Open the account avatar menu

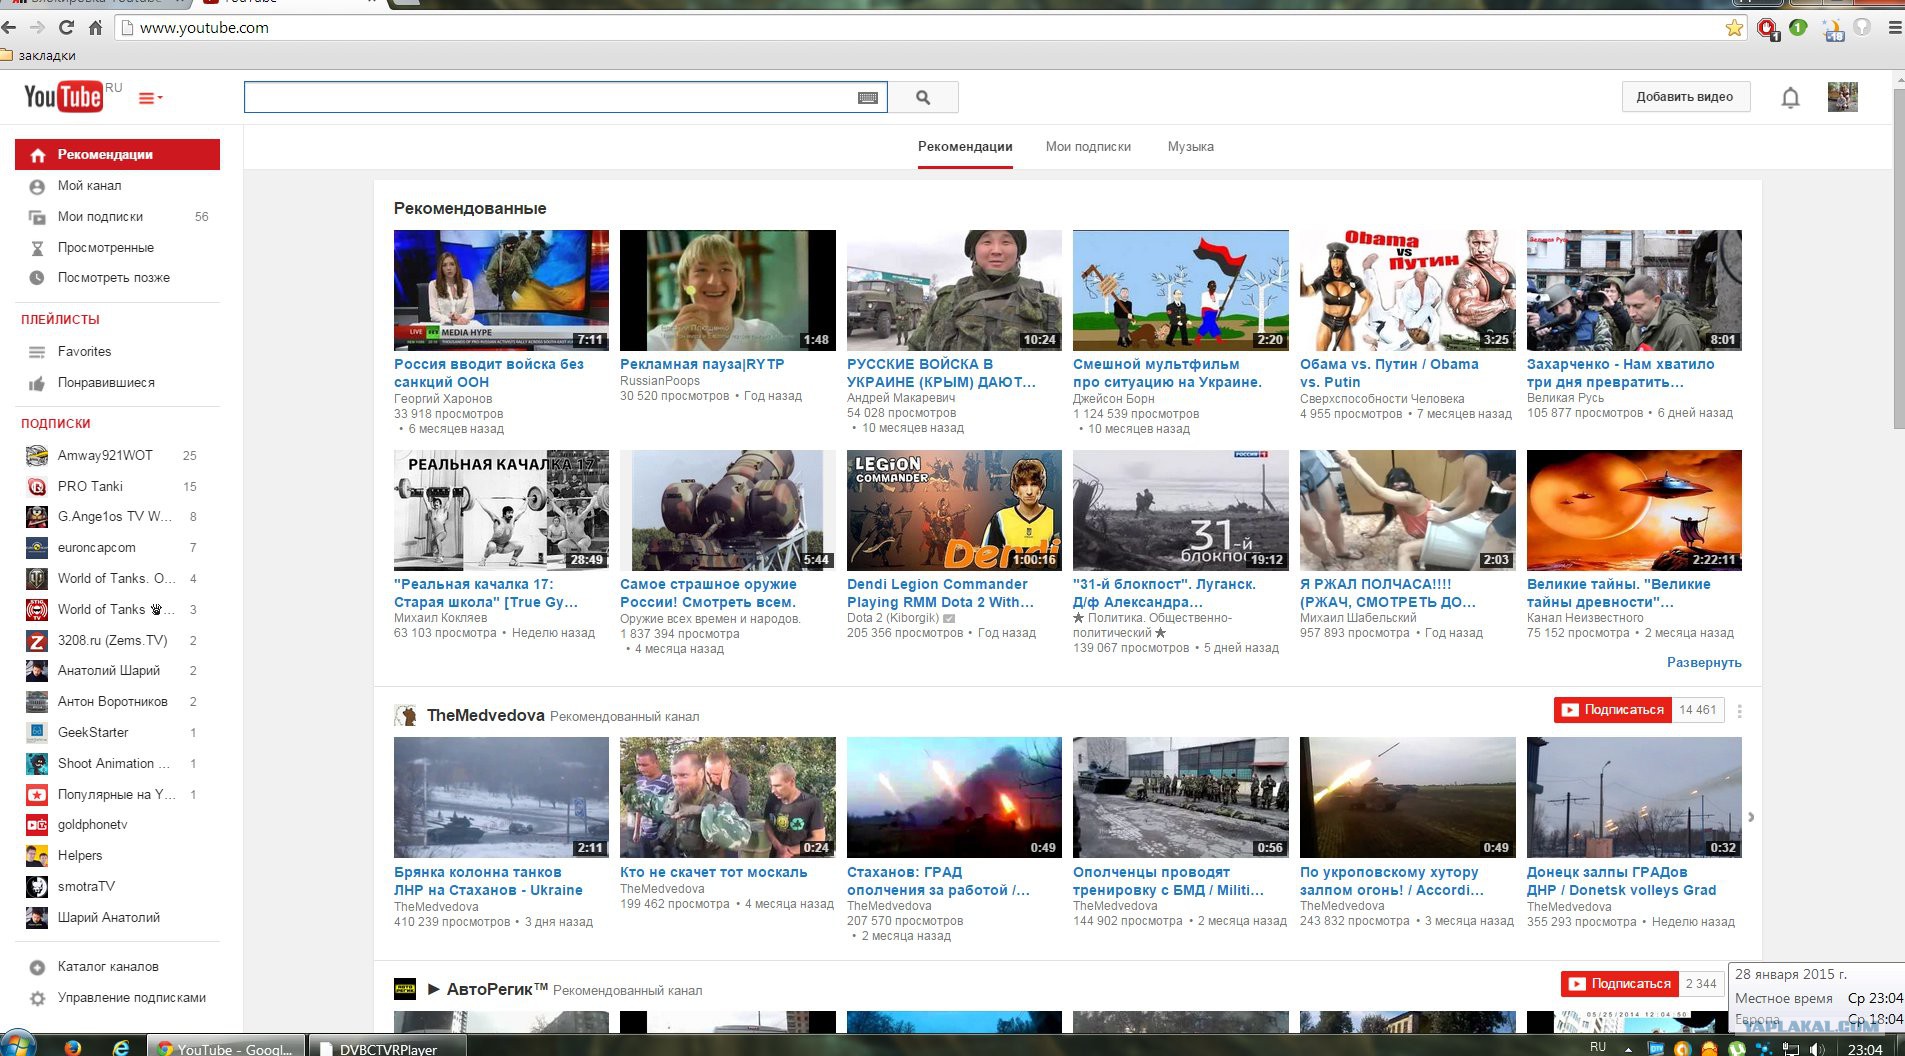[1842, 97]
